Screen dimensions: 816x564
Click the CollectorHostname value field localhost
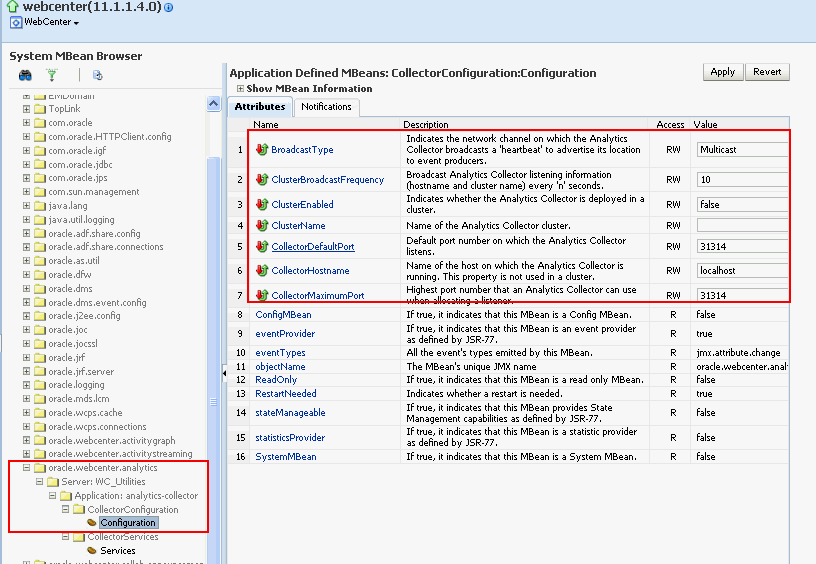(x=742, y=271)
